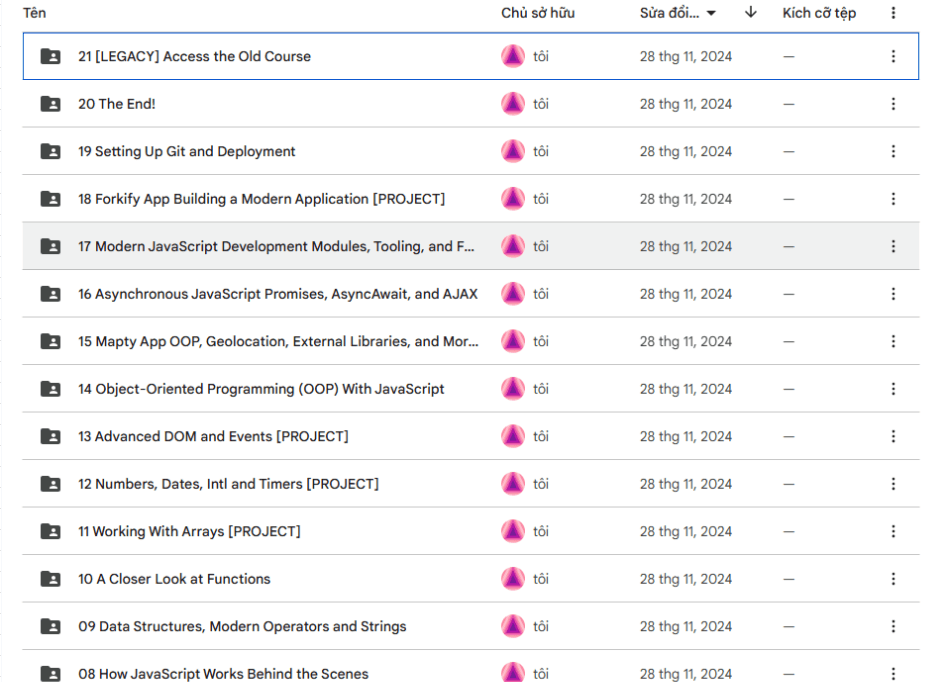Select 17 Modern JavaScript Development folder
Viewport: 929px width, 682px height.
click(x=276, y=247)
